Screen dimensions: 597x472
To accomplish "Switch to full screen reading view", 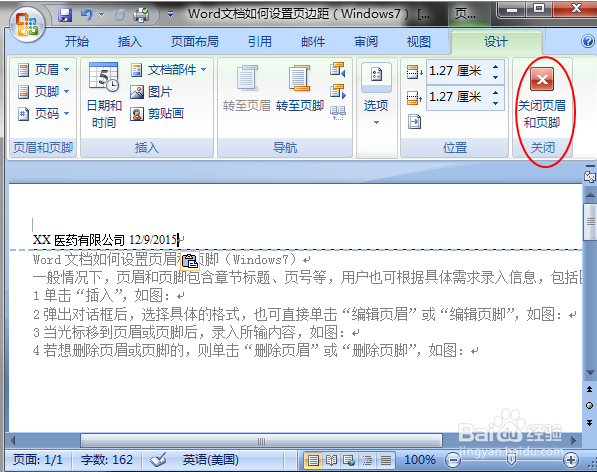I will pyautogui.click(x=331, y=460).
